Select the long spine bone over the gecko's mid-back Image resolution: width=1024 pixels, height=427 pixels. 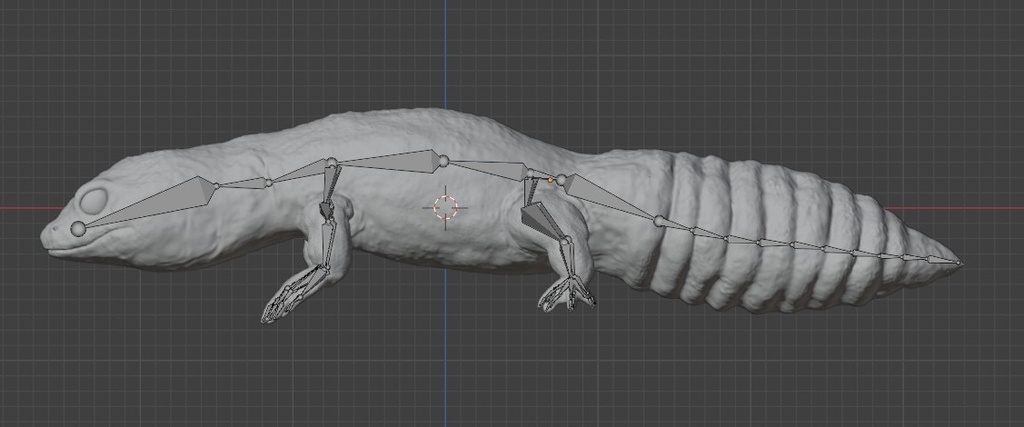coord(389,162)
